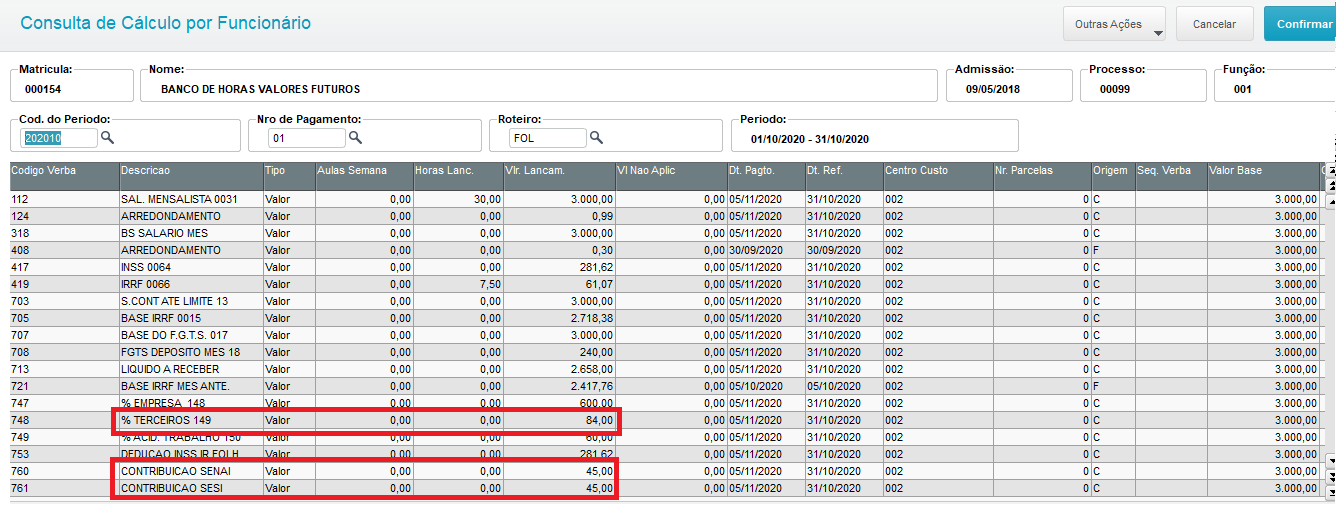
Task: Sort by the Codigo Verba column header
Action: click(64, 176)
